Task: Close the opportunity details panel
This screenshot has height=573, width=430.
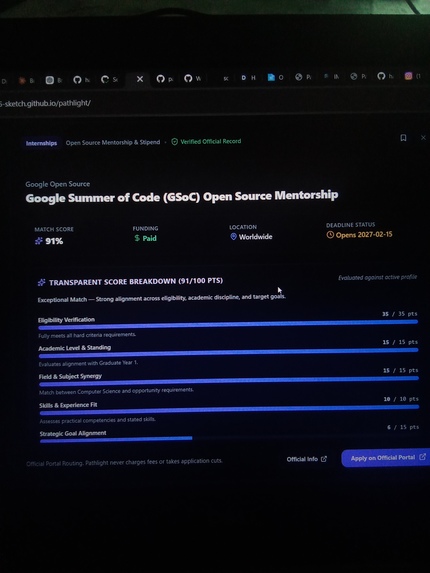Action: tap(423, 138)
